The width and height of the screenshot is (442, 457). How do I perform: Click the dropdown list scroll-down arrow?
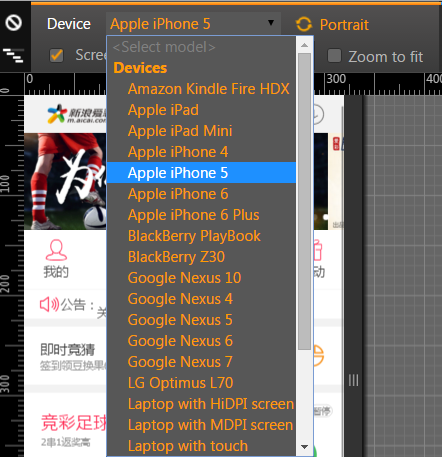pyautogui.click(x=304, y=447)
